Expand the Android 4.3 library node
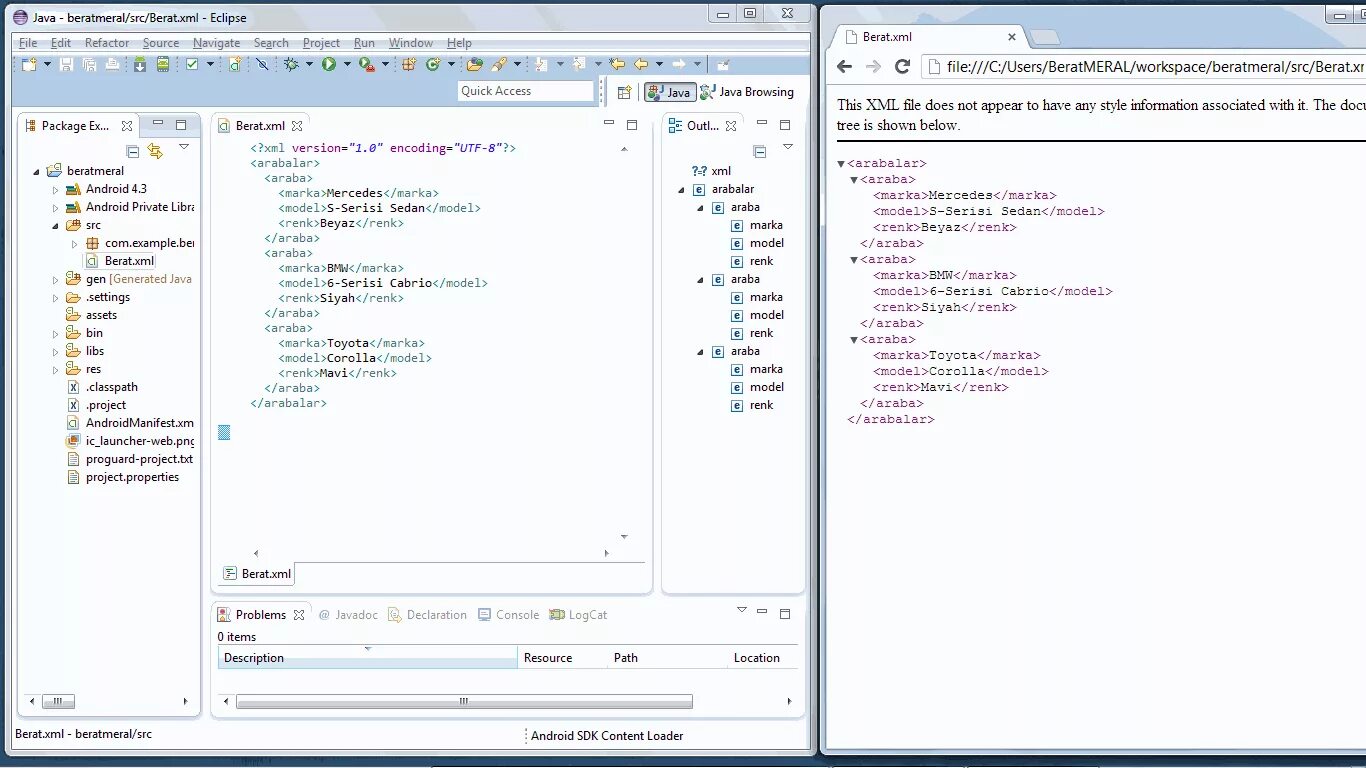The image size is (1366, 768). [x=56, y=189]
